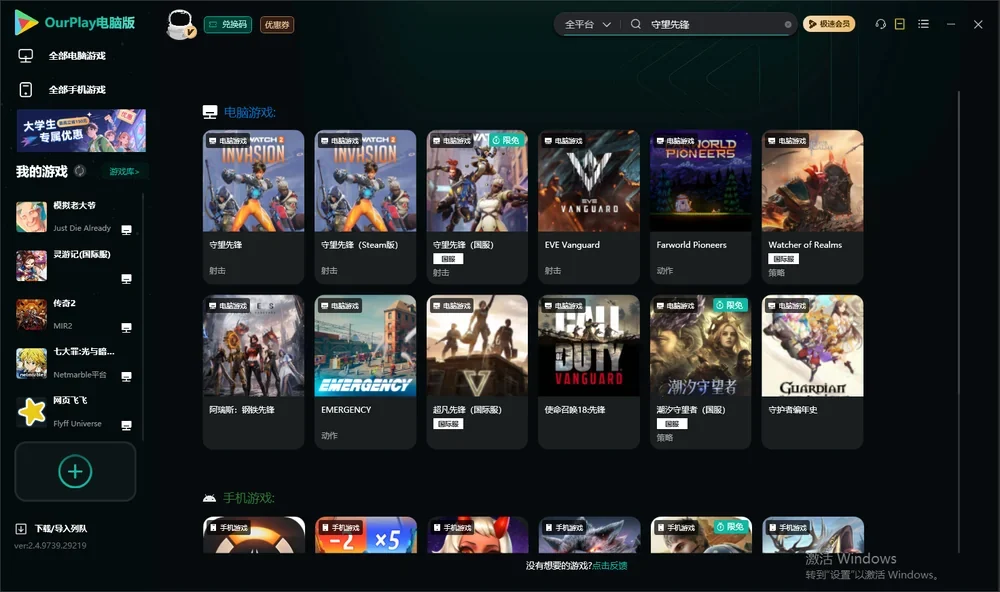Click the PC icon beside Netmarble平台
The width and height of the screenshot is (1000, 592).
pyautogui.click(x=126, y=376)
